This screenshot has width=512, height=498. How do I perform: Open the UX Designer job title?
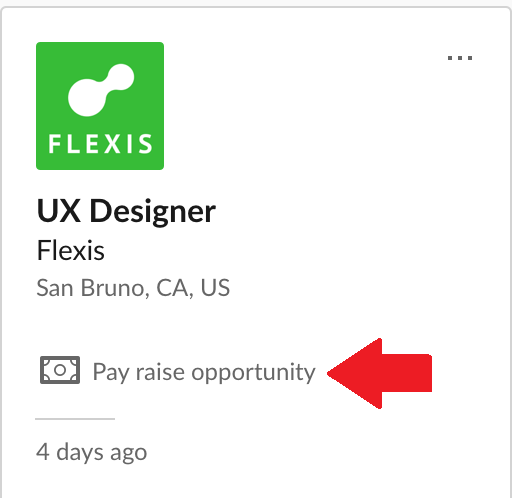tap(126, 211)
